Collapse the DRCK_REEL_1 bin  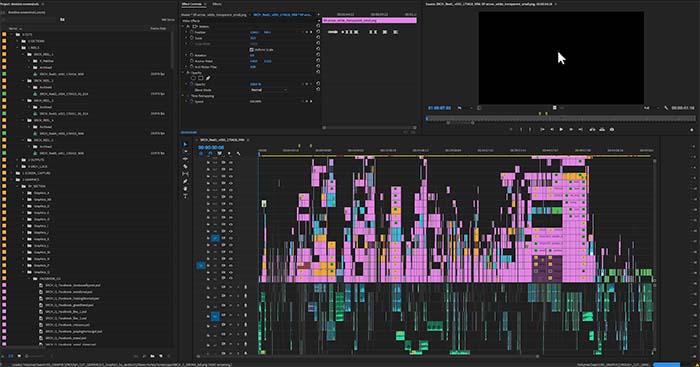(24, 54)
